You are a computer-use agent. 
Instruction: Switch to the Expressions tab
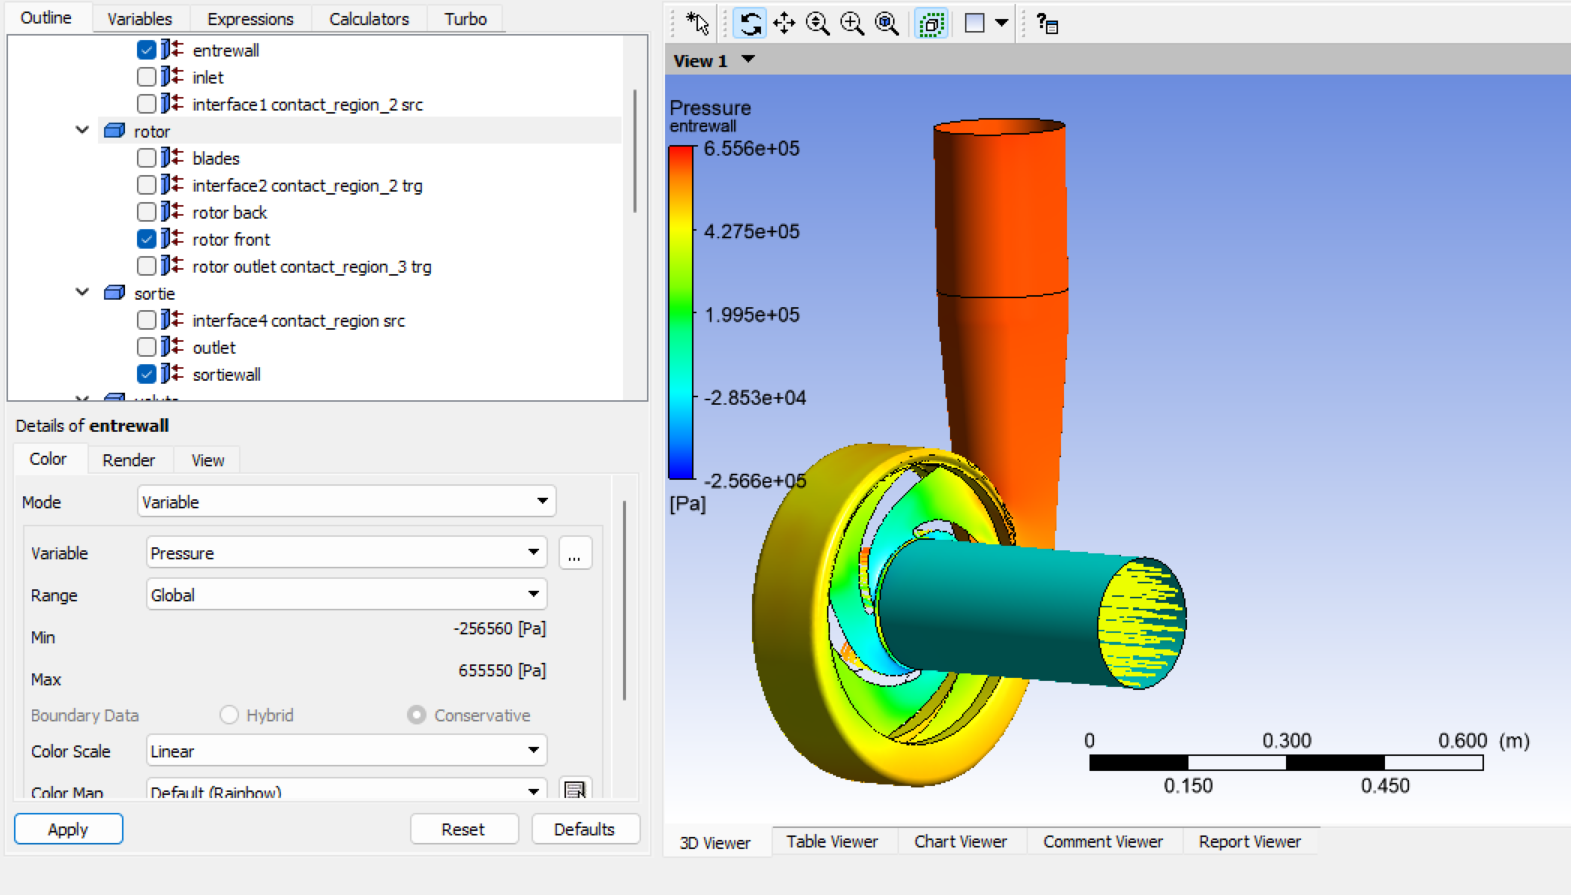pyautogui.click(x=250, y=18)
